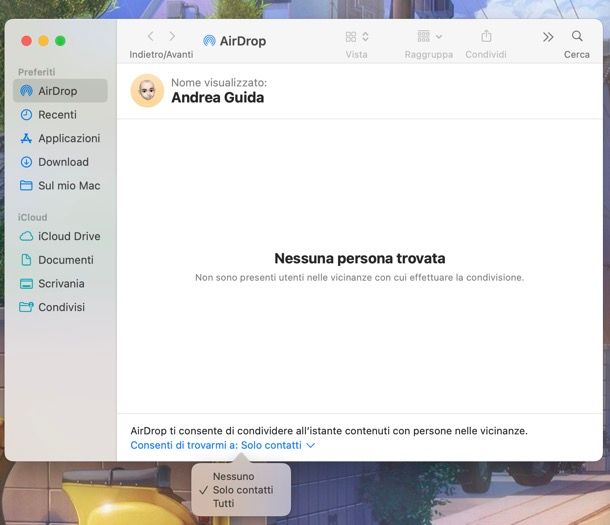Click the Raggruppa grouping icon

pos(424,37)
